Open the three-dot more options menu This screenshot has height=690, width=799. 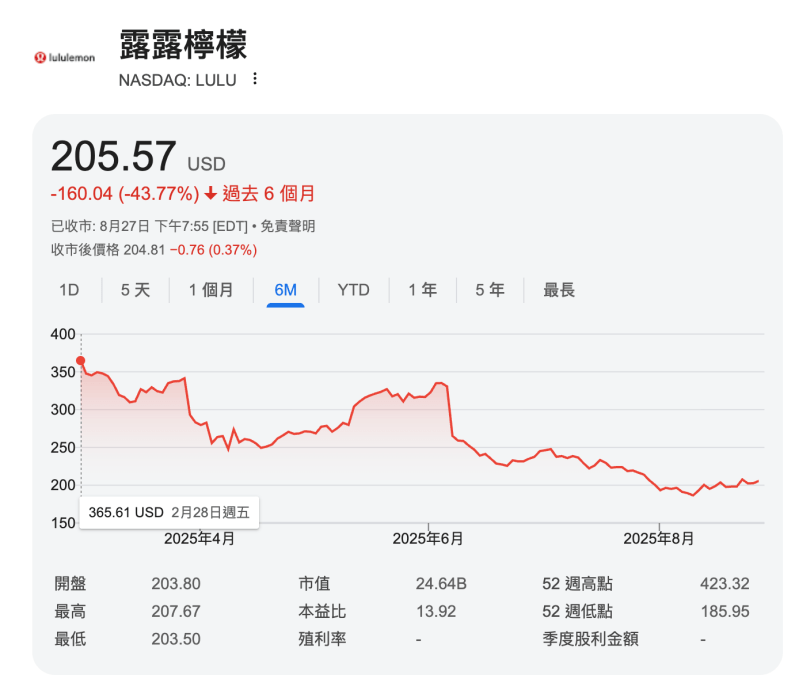(255, 79)
